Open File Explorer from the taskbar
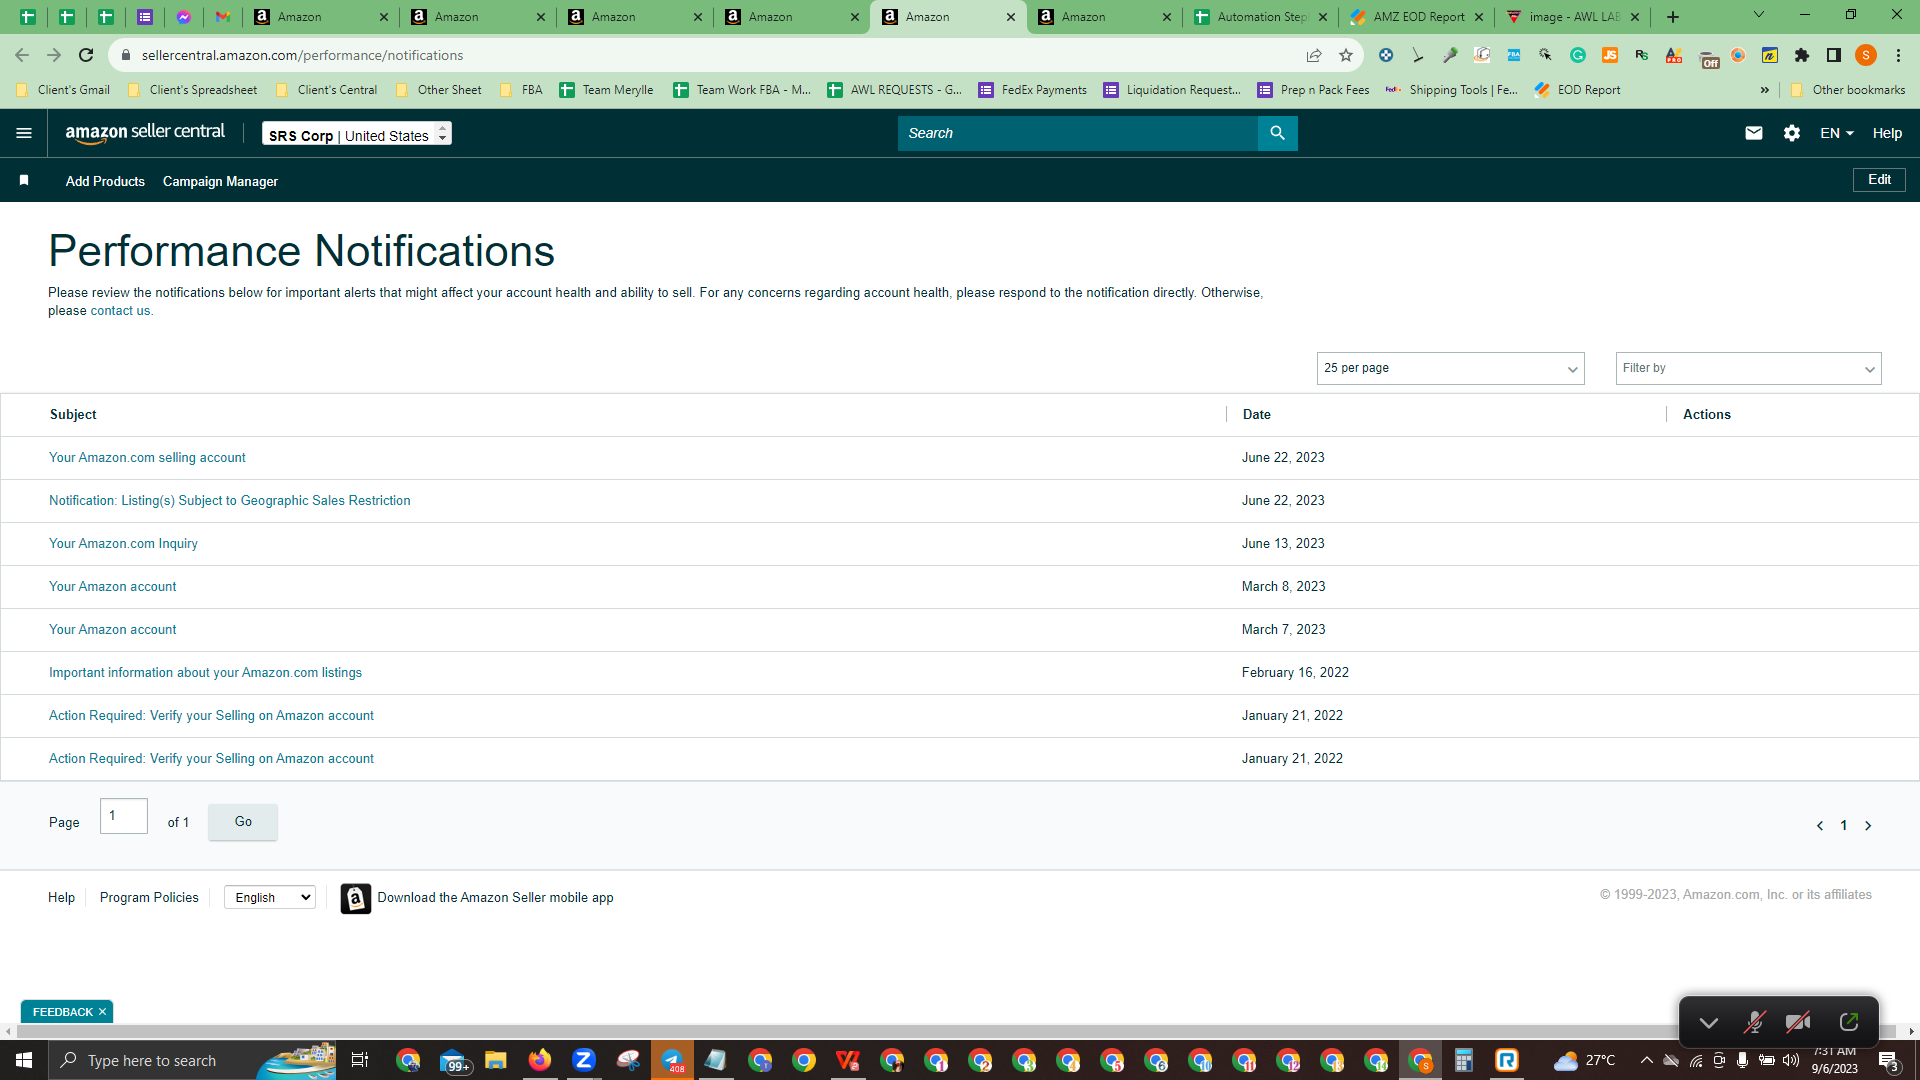The image size is (1920, 1080). pyautogui.click(x=495, y=1060)
